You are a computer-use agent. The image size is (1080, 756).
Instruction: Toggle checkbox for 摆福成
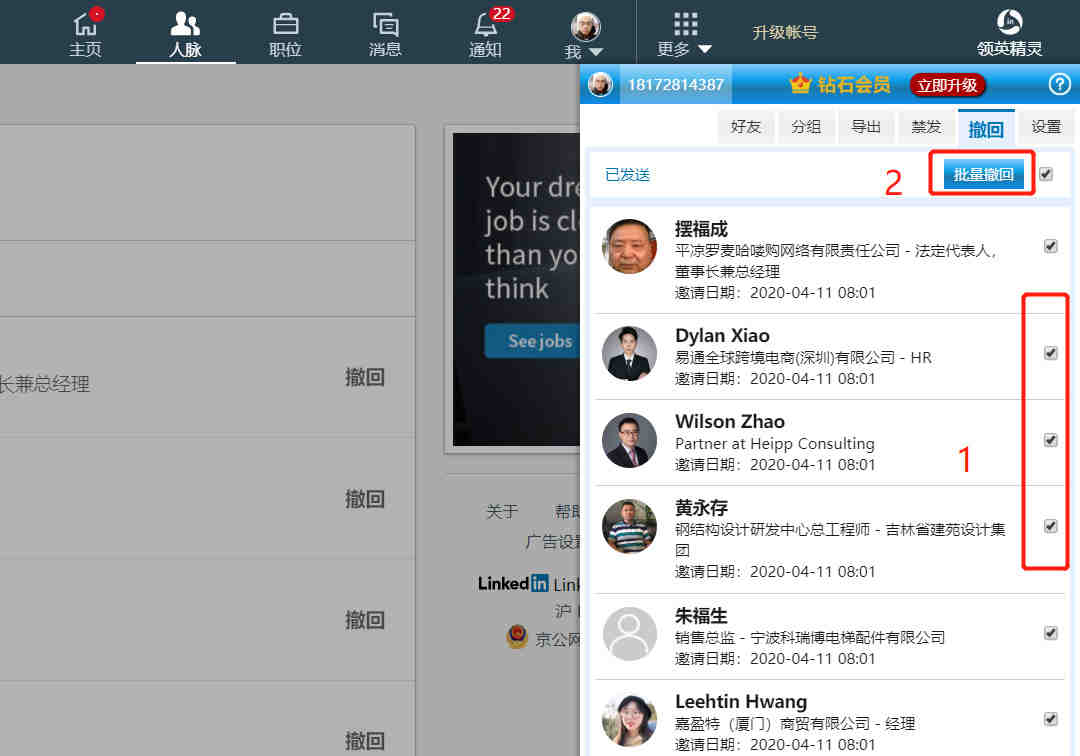coord(1050,246)
